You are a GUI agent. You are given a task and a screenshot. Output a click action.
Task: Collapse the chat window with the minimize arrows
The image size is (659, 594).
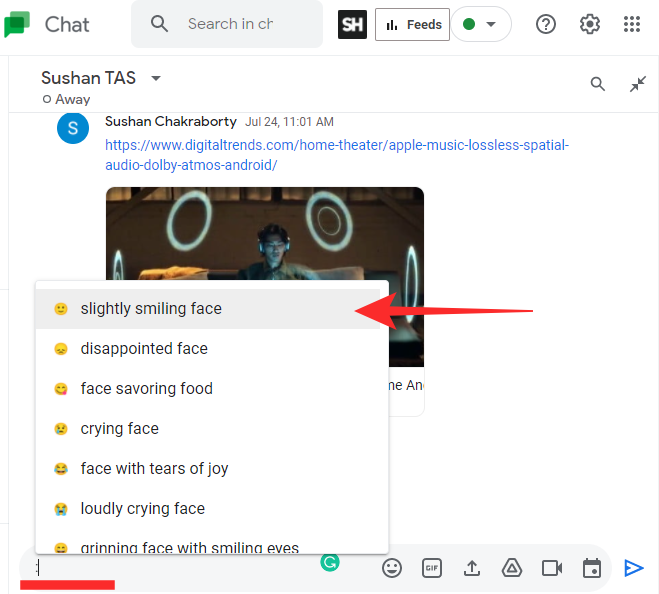tap(638, 84)
